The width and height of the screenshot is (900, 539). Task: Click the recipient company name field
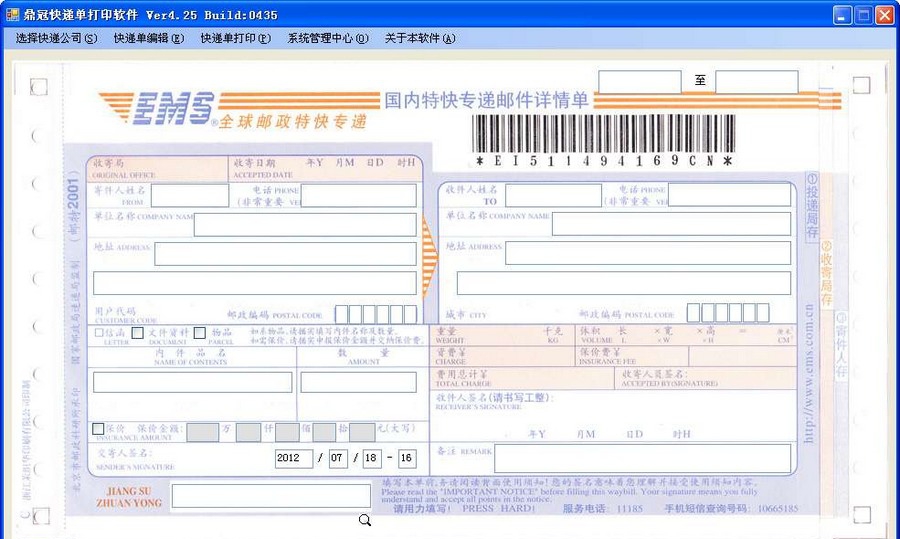pos(672,224)
